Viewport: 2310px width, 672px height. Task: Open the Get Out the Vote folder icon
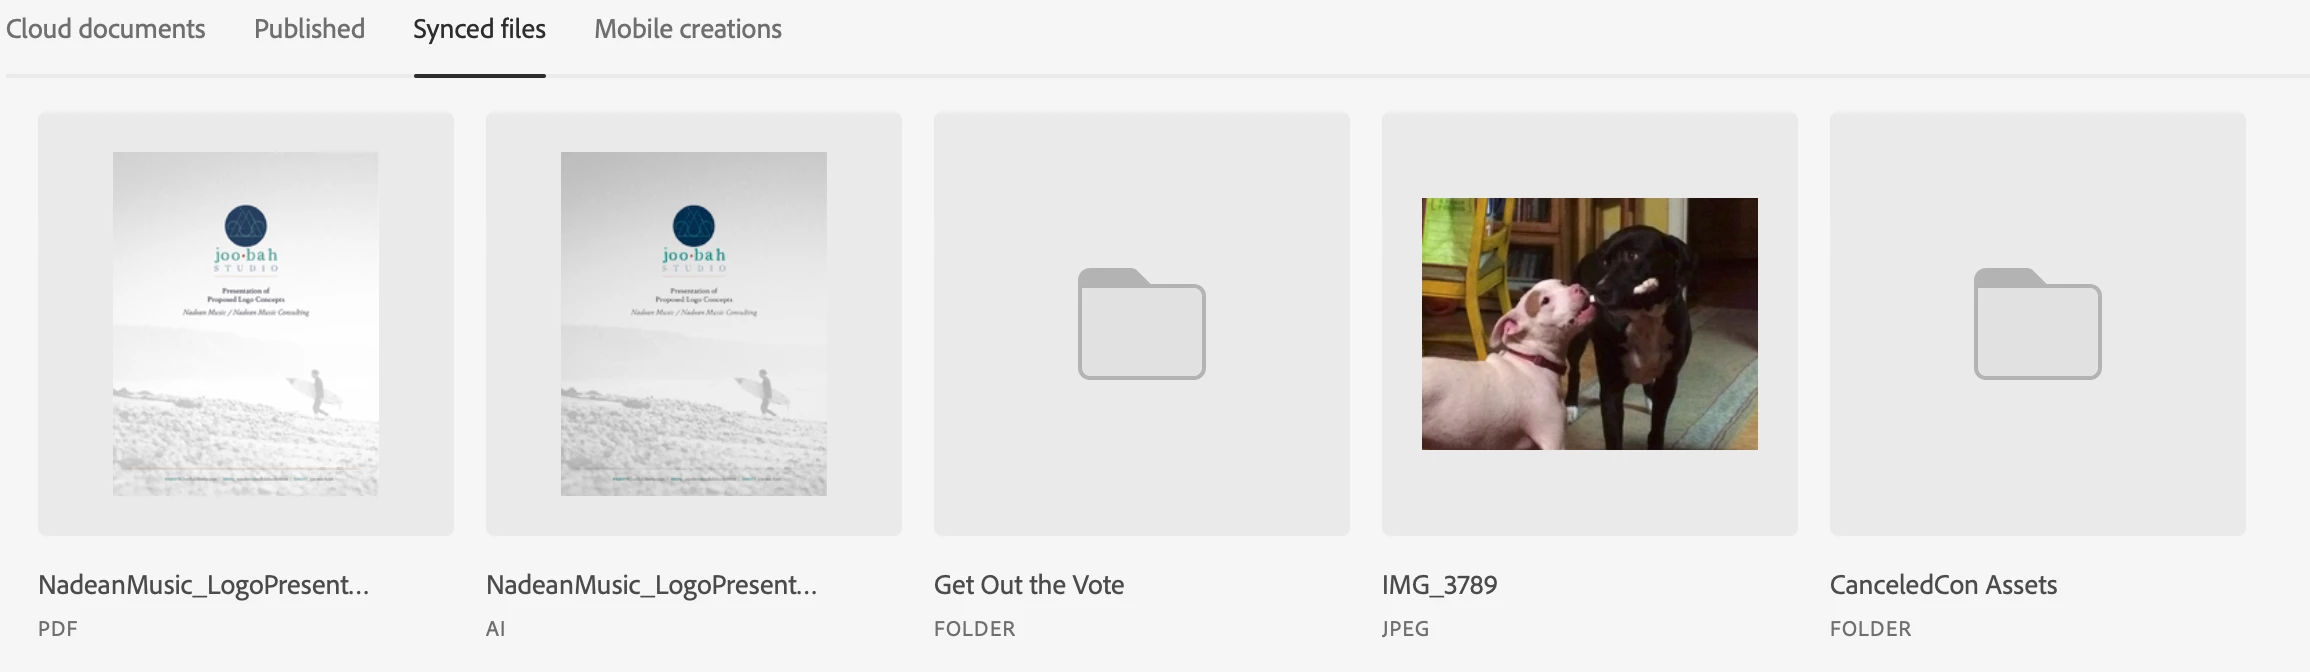(1141, 323)
